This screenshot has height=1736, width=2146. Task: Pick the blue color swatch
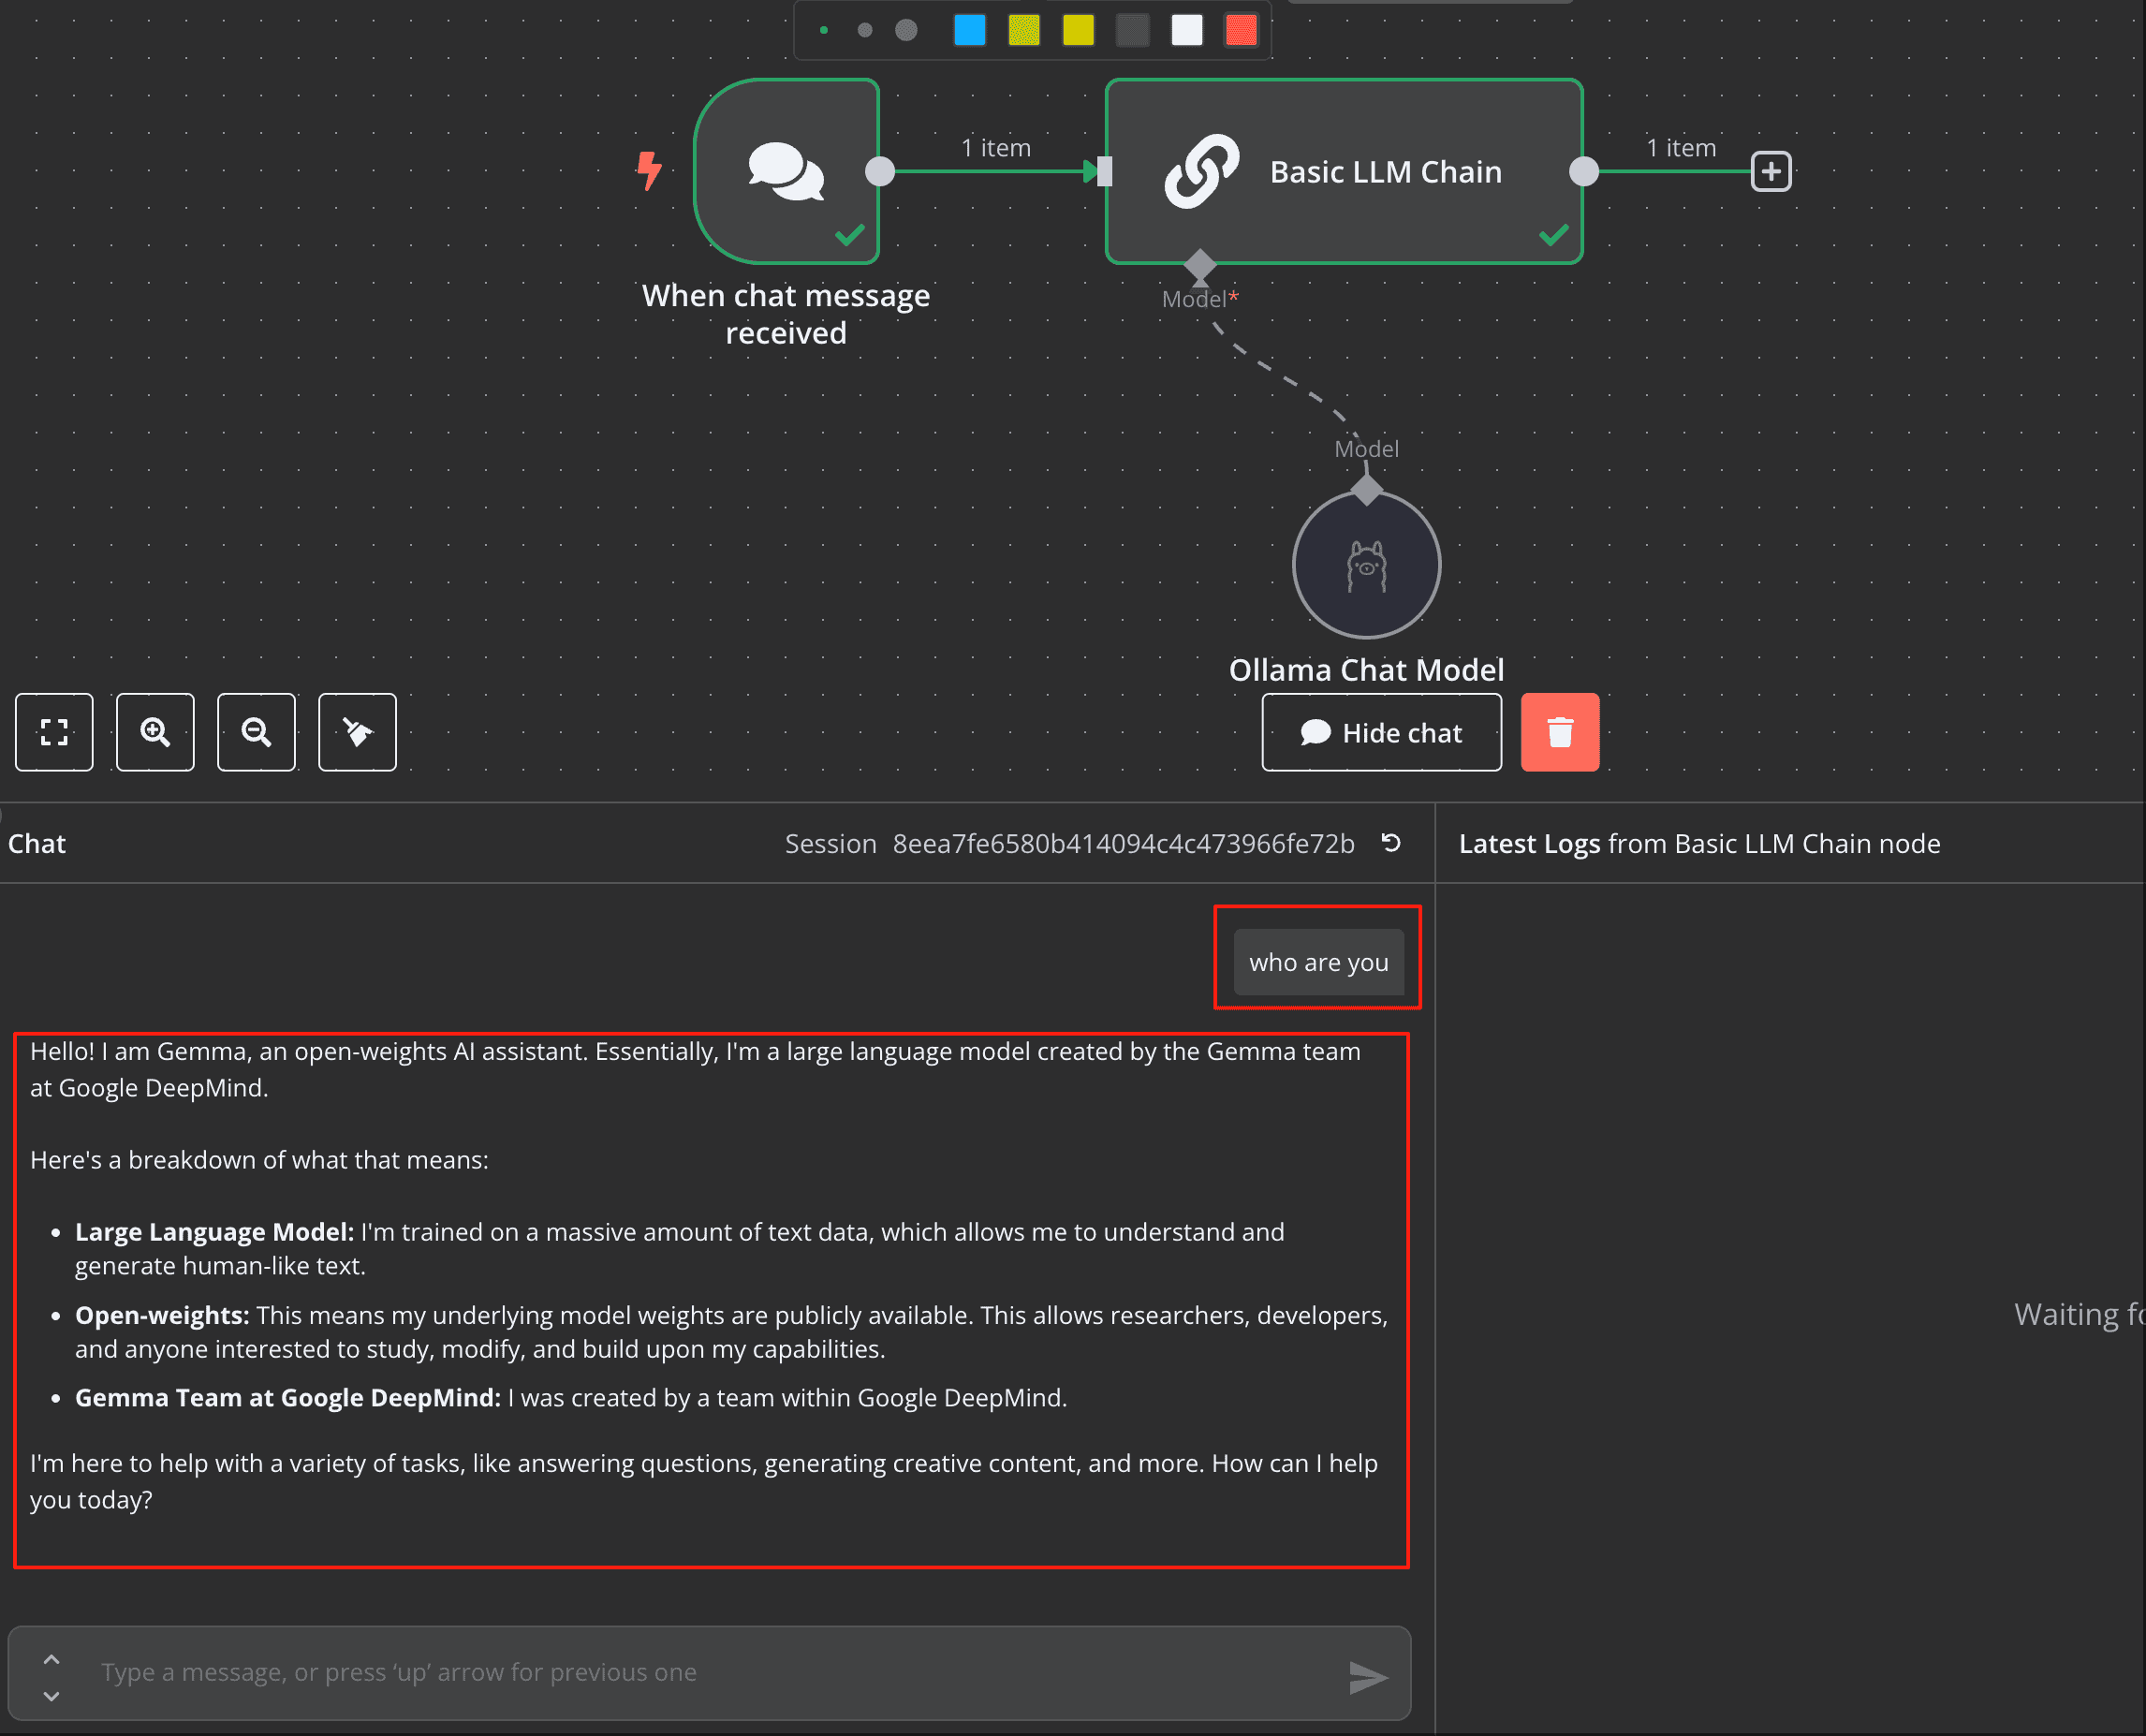(x=969, y=30)
